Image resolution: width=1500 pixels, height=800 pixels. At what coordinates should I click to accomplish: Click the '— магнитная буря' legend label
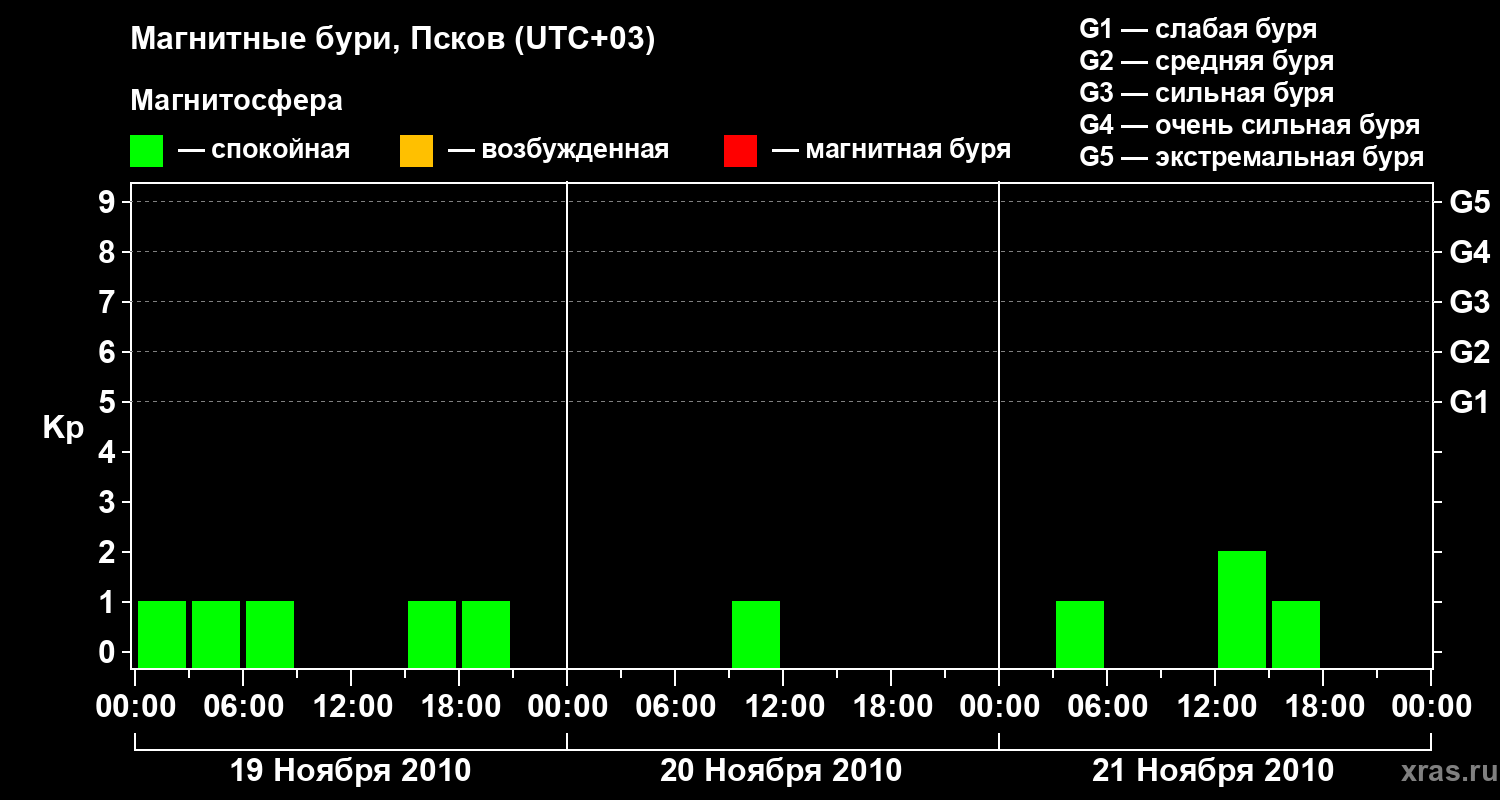click(892, 151)
